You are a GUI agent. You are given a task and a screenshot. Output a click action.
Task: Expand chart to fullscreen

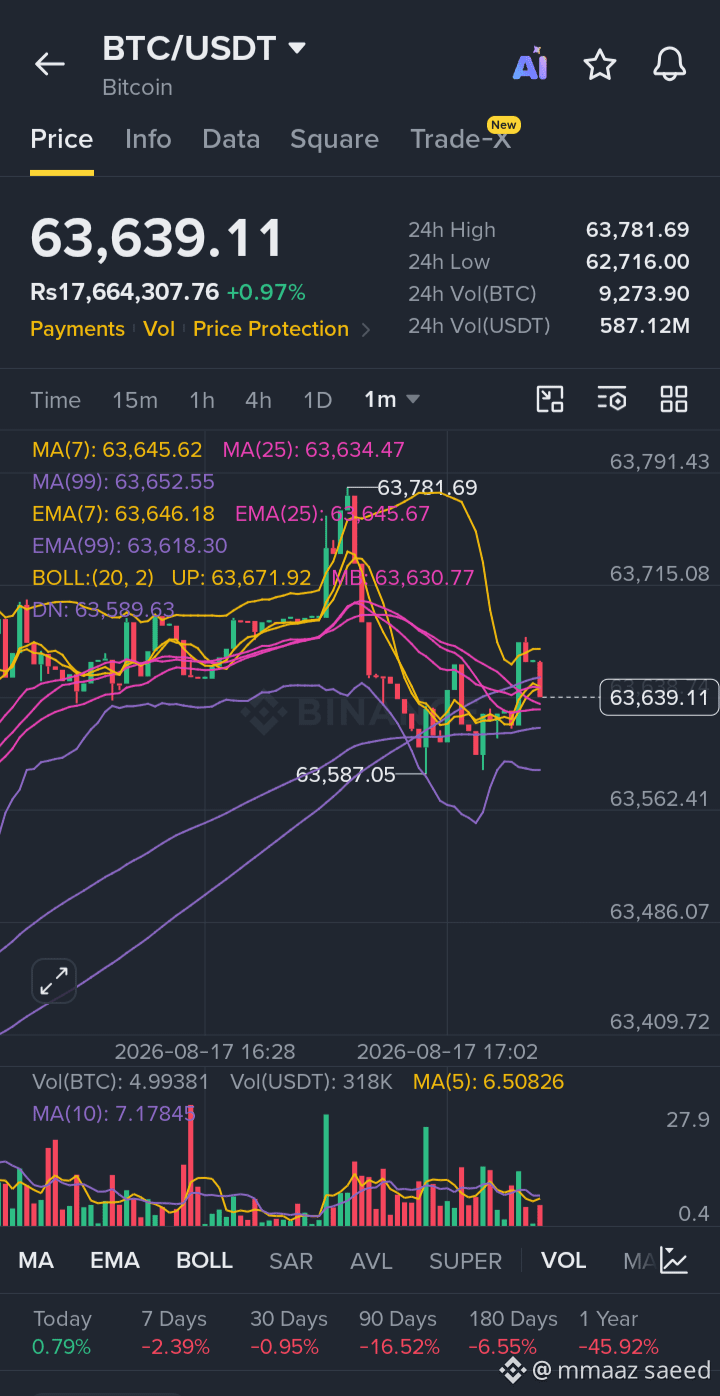[53, 982]
